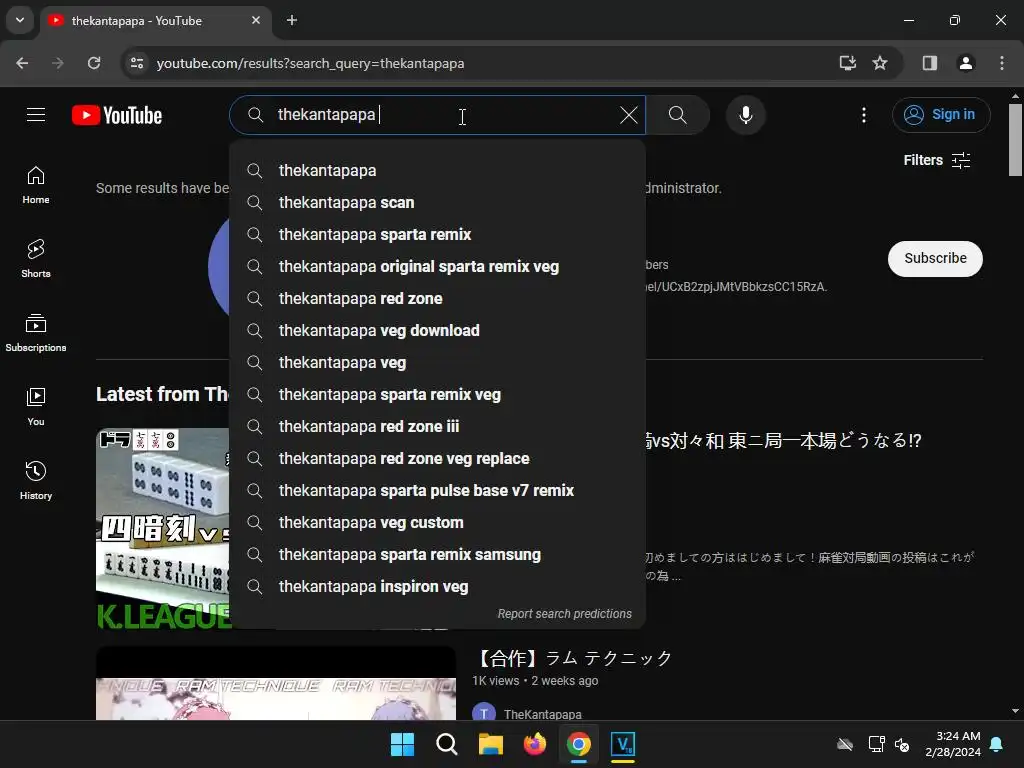Click the Sign in button

pos(940,115)
